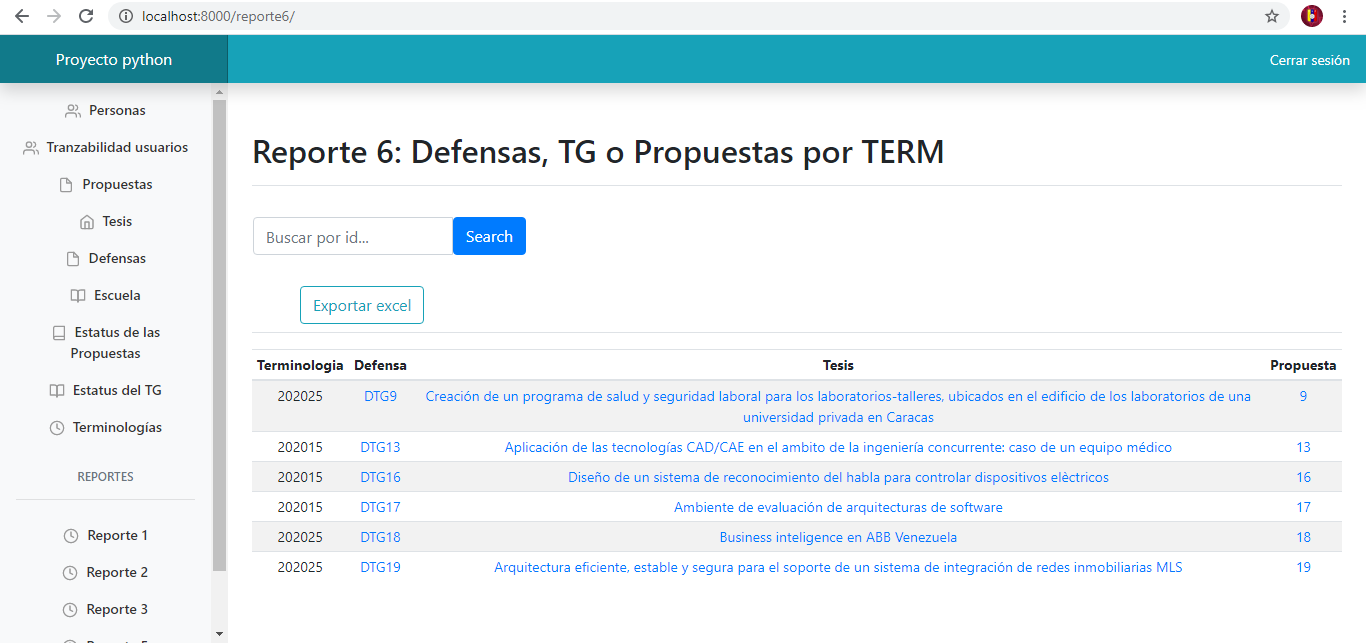This screenshot has height=643, width=1366.
Task: Open defense link DTG13
Action: click(x=380, y=447)
